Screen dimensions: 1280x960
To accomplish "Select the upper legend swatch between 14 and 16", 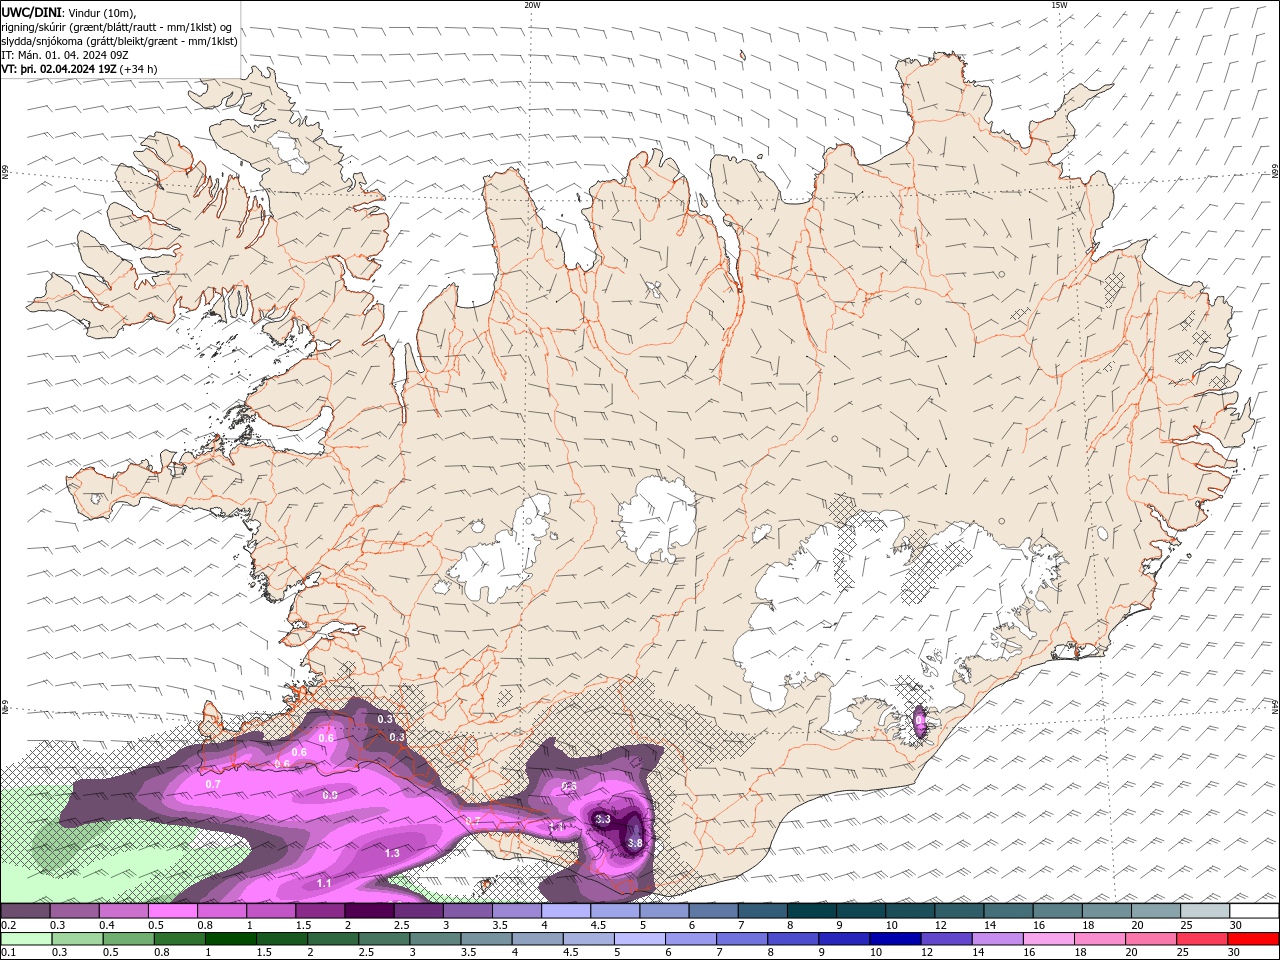I will click(1008, 911).
